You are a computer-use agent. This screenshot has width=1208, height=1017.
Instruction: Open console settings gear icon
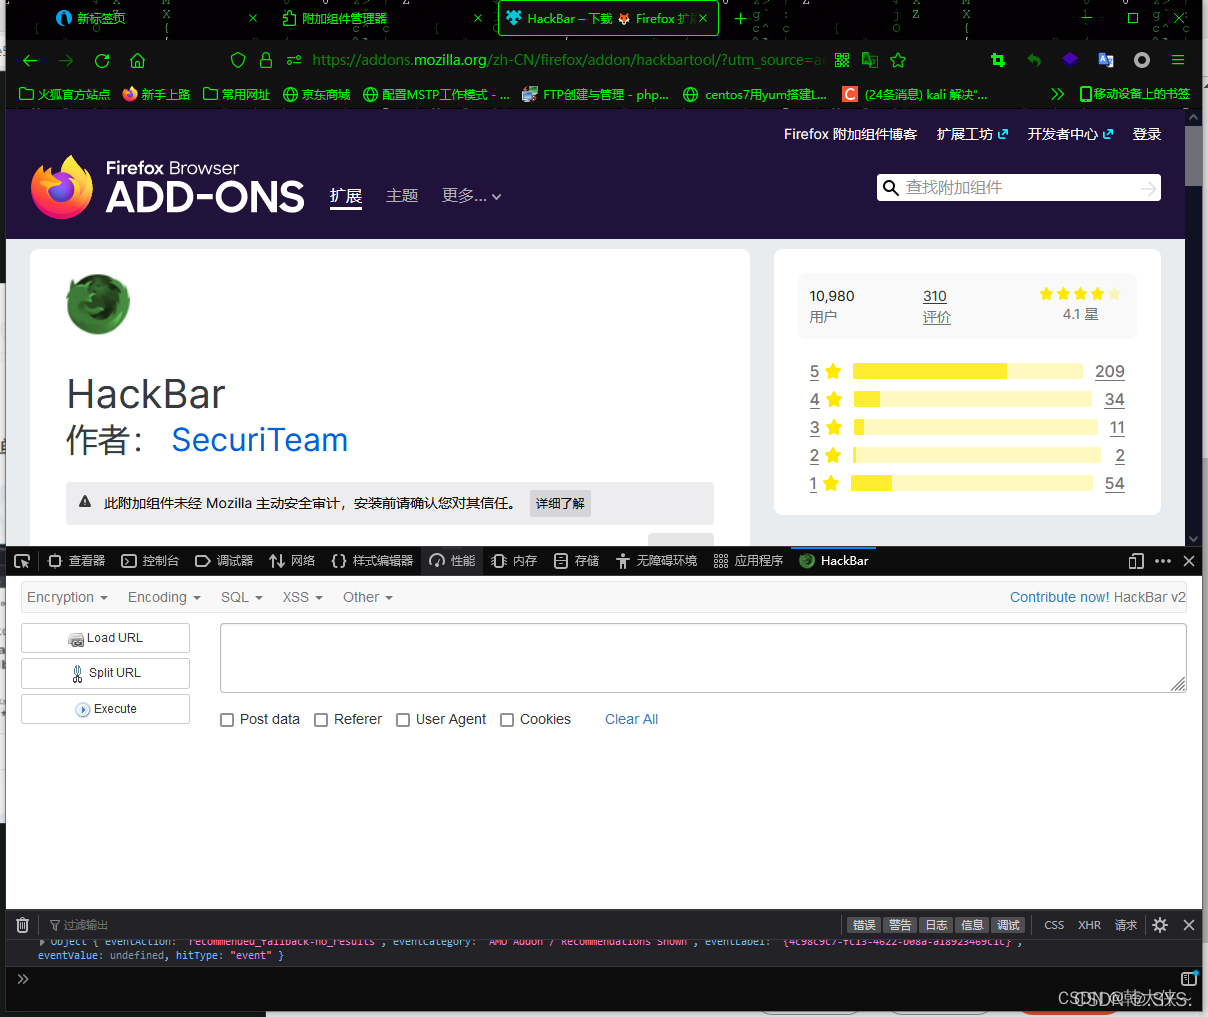tap(1160, 925)
